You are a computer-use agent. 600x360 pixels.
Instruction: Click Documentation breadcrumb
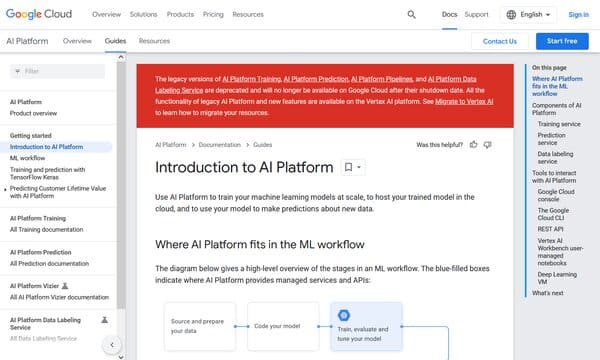pyautogui.click(x=220, y=145)
